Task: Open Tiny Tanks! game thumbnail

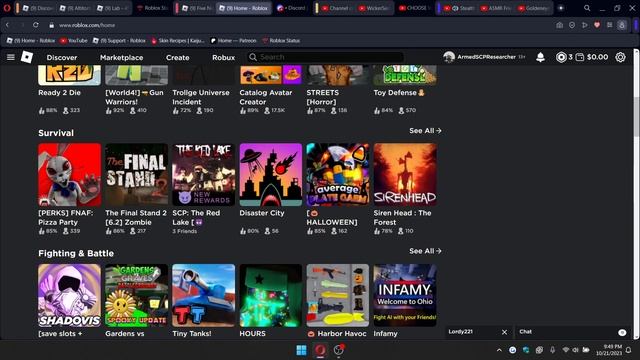Action: click(x=203, y=295)
